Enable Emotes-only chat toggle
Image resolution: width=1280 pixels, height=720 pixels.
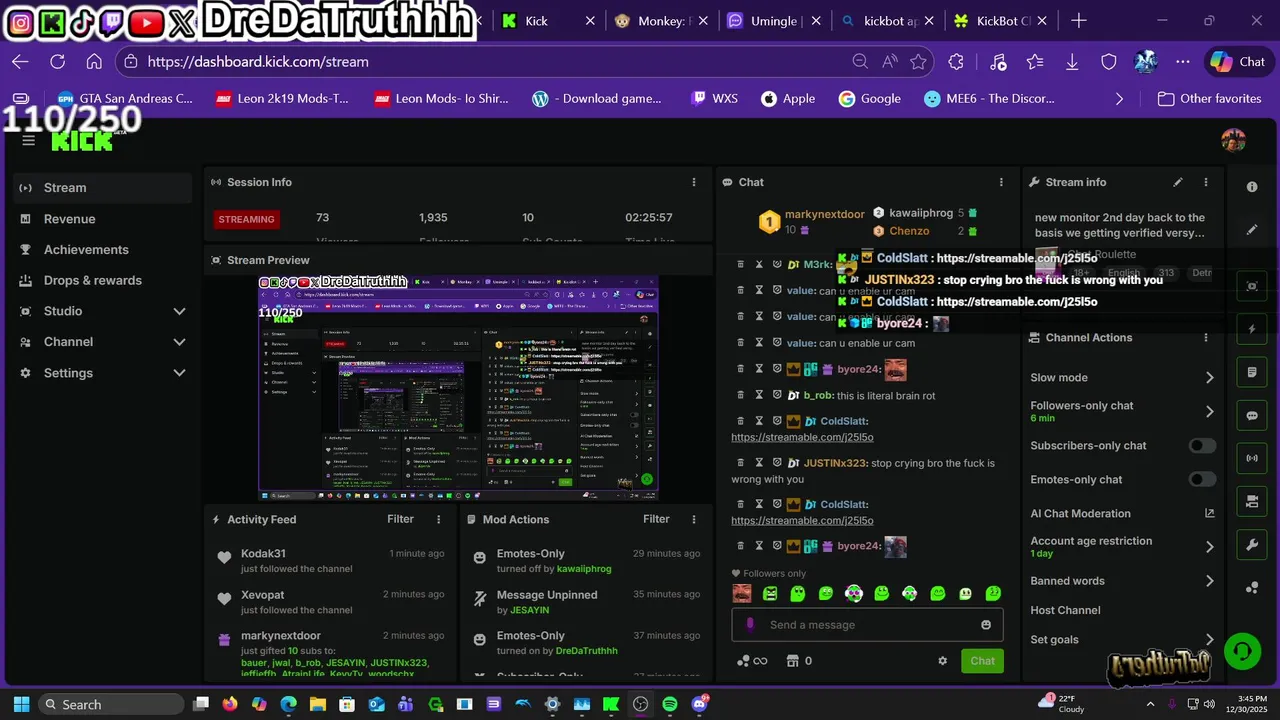coord(1202,480)
